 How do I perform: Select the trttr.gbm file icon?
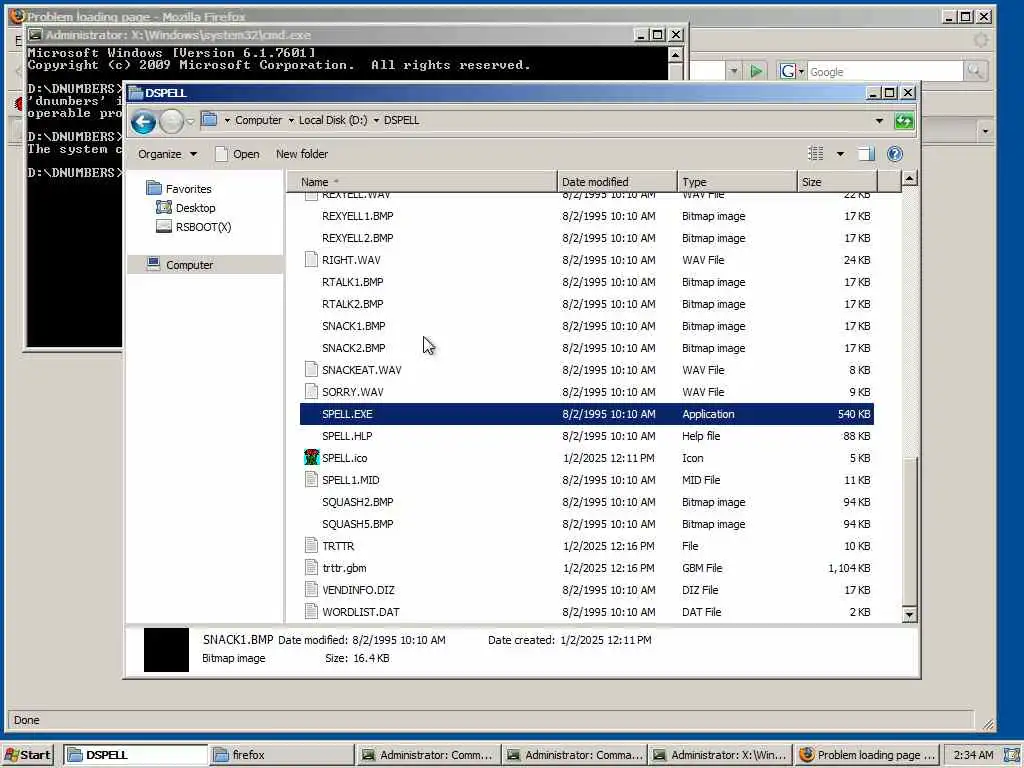tap(312, 568)
